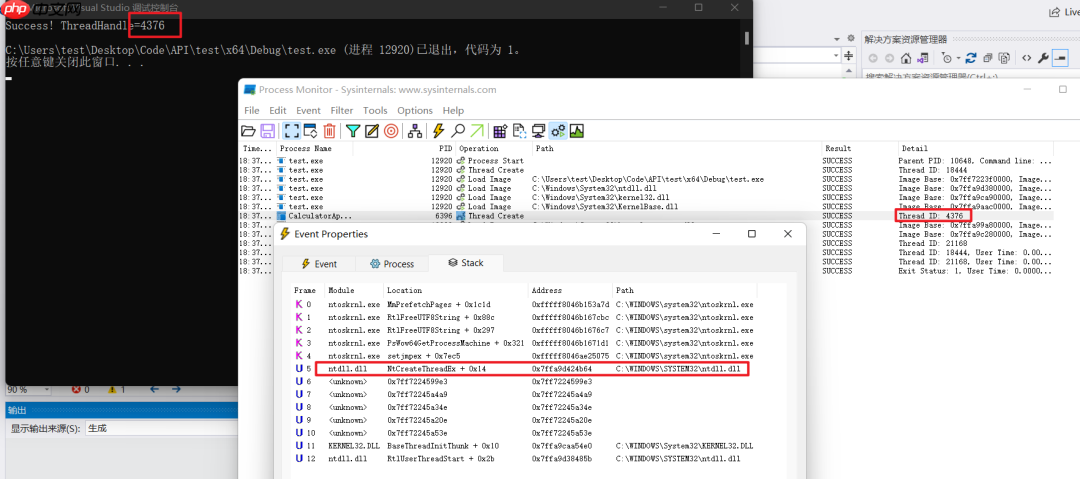Select stack frame 12 RtlUserThreadStart
1080x479 pixels.
click(x=523, y=459)
